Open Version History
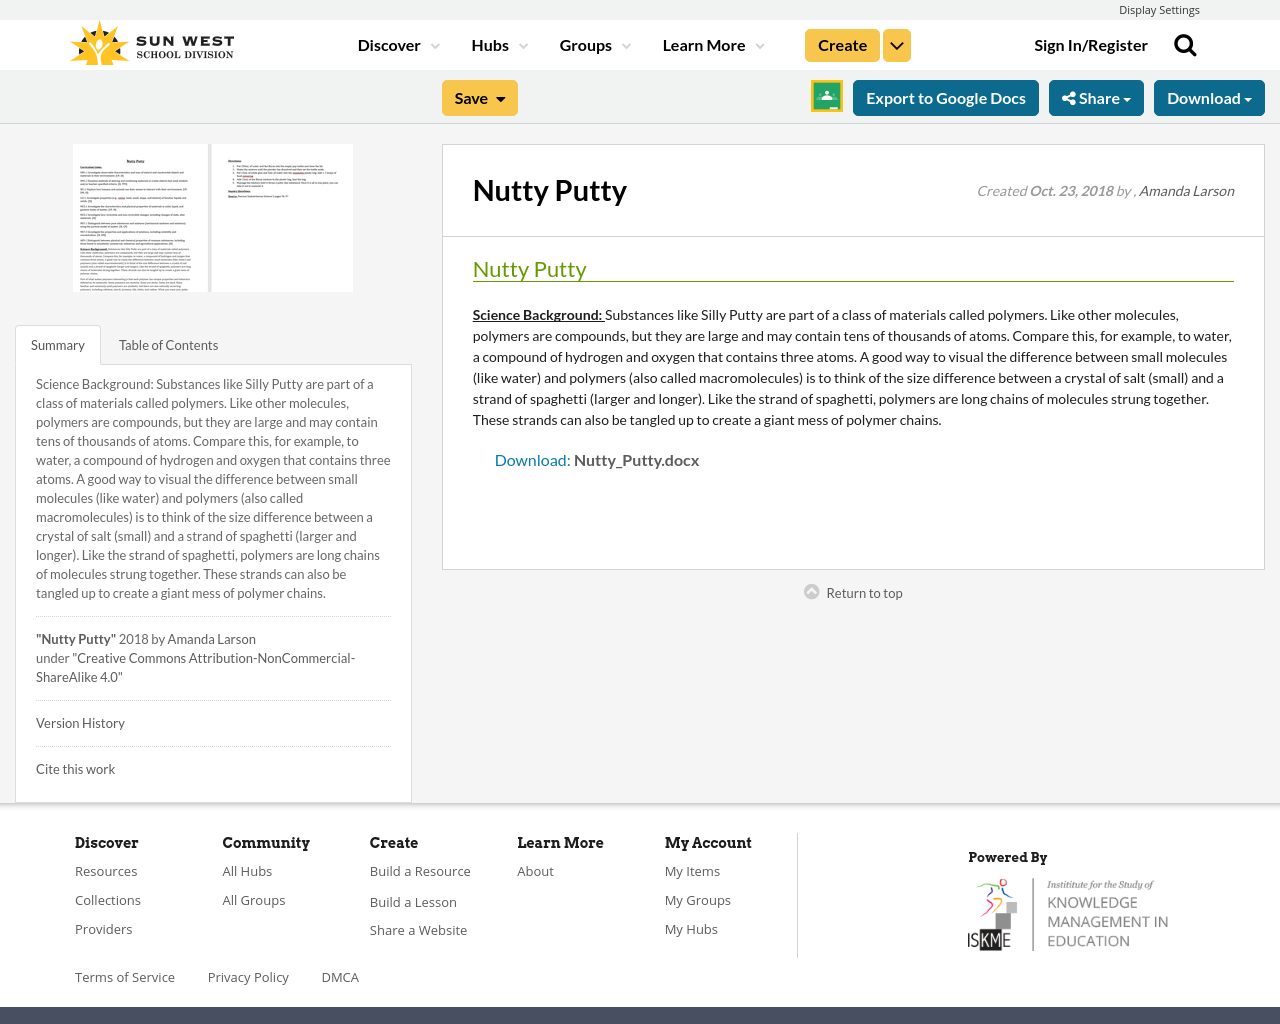The height and width of the screenshot is (1024, 1280). click(x=80, y=722)
